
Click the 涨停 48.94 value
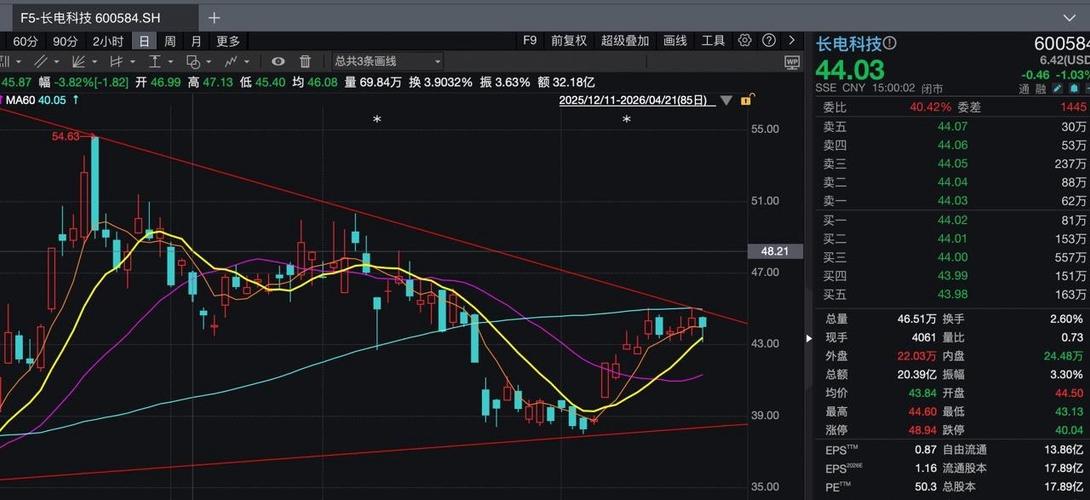click(x=922, y=430)
